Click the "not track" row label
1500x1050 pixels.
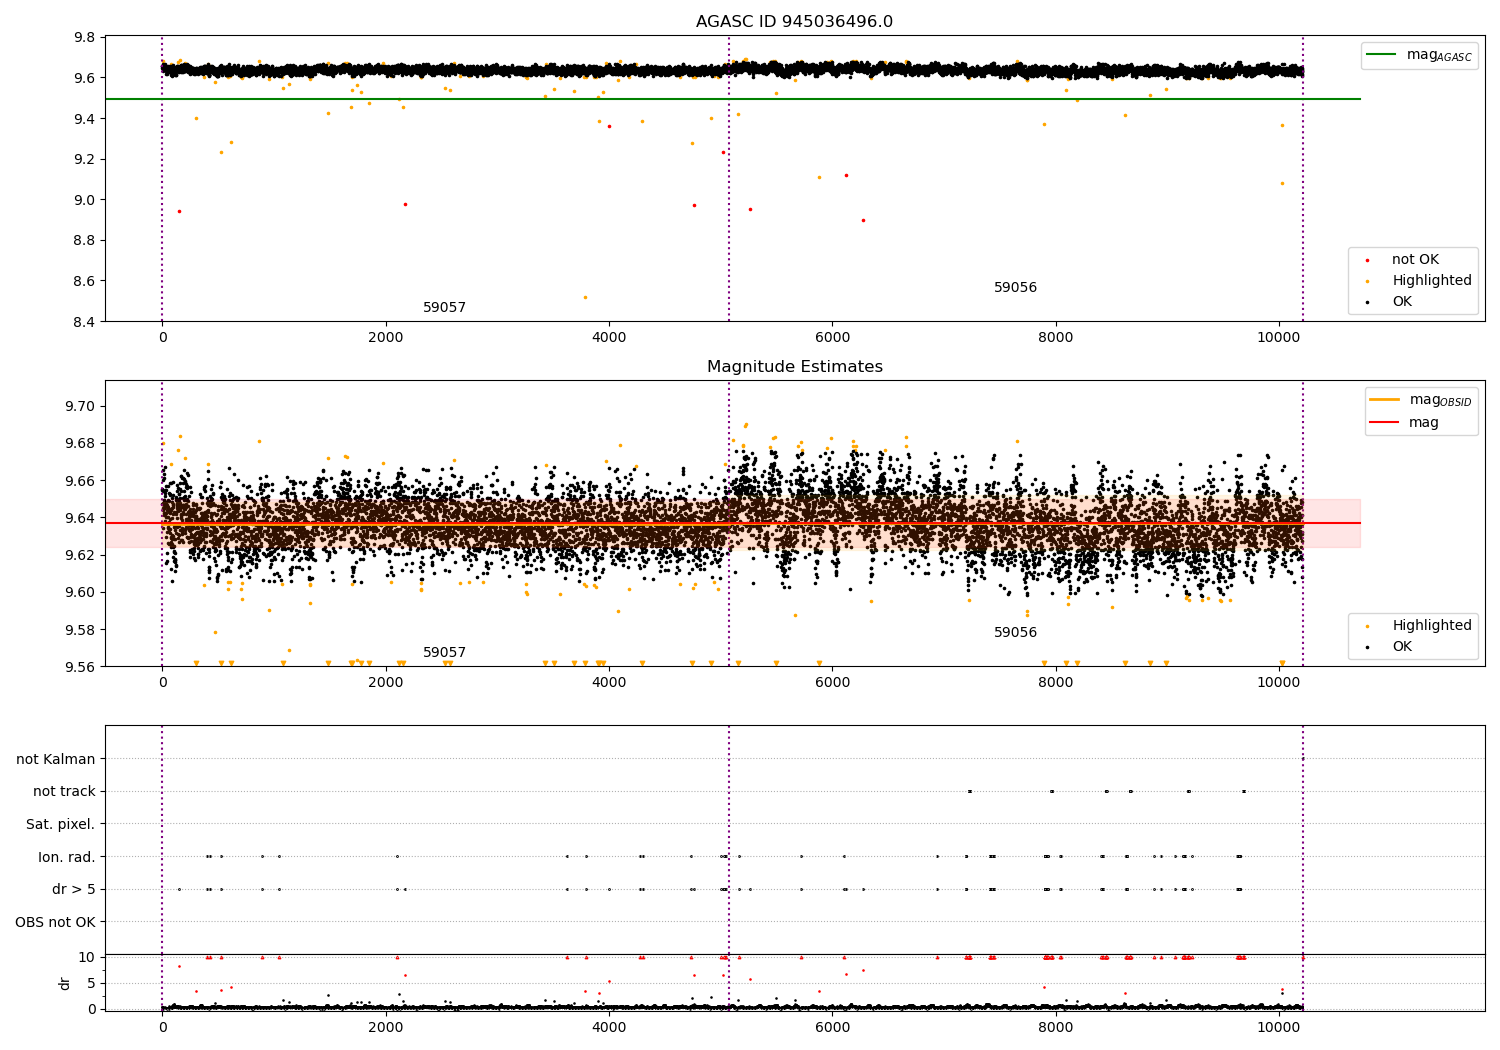coord(64,792)
